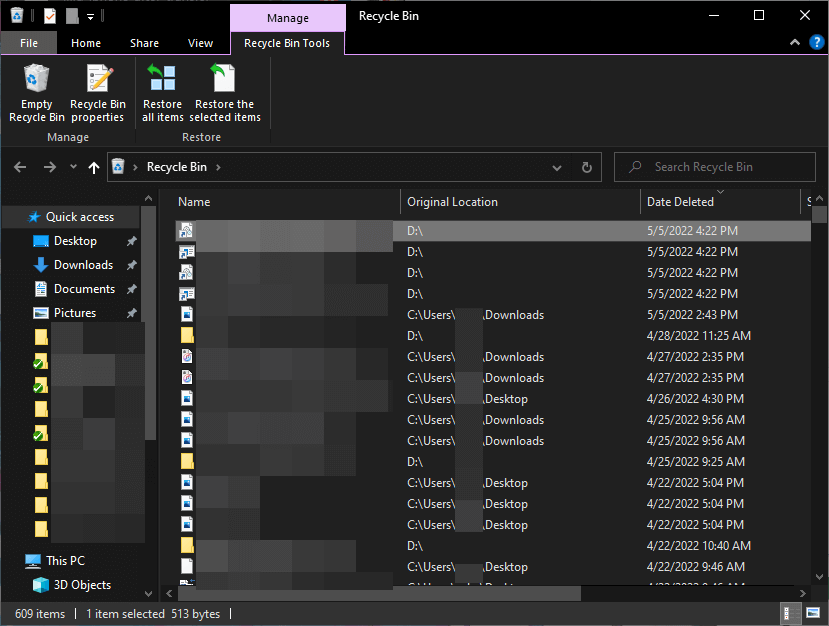Image resolution: width=829 pixels, height=626 pixels.
Task: Collapse the ribbon with the chevron
Action: 794,42
